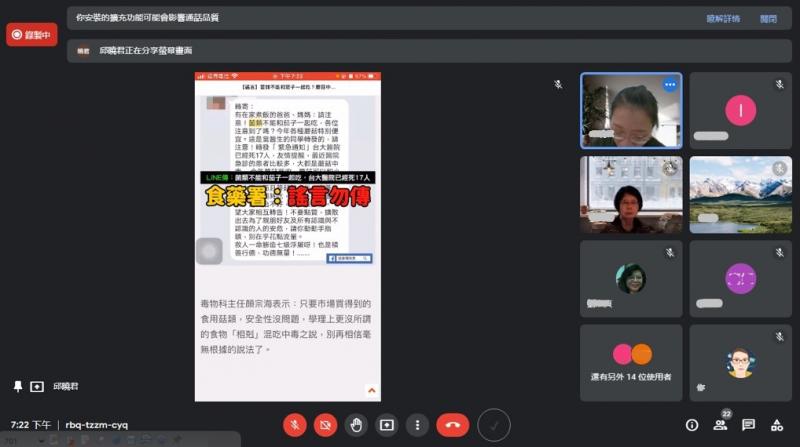The image size is (800, 447).
Task: Open the chat messages panel
Action: [x=748, y=425]
